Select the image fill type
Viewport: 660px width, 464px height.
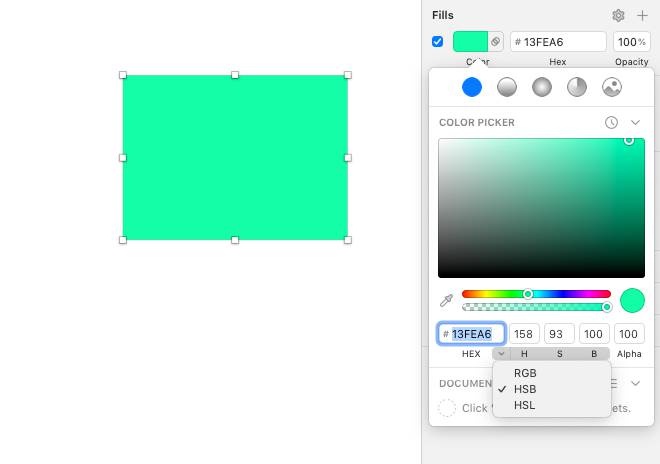pos(612,87)
